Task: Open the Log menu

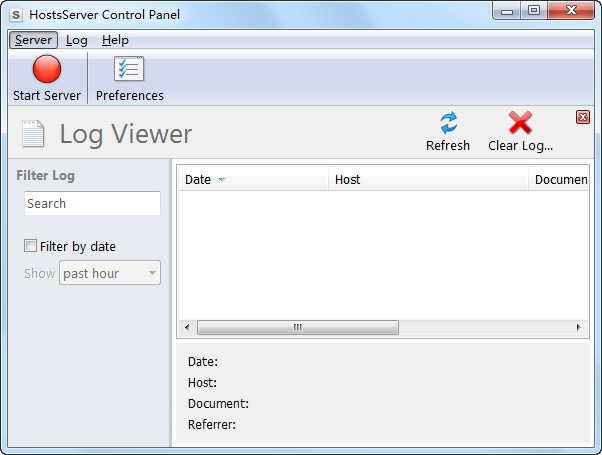Action: [77, 40]
